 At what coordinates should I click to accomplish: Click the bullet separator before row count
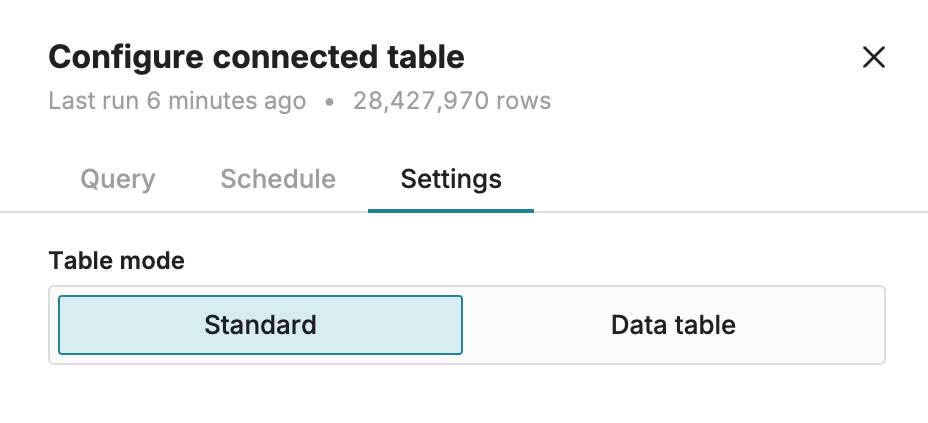330,102
